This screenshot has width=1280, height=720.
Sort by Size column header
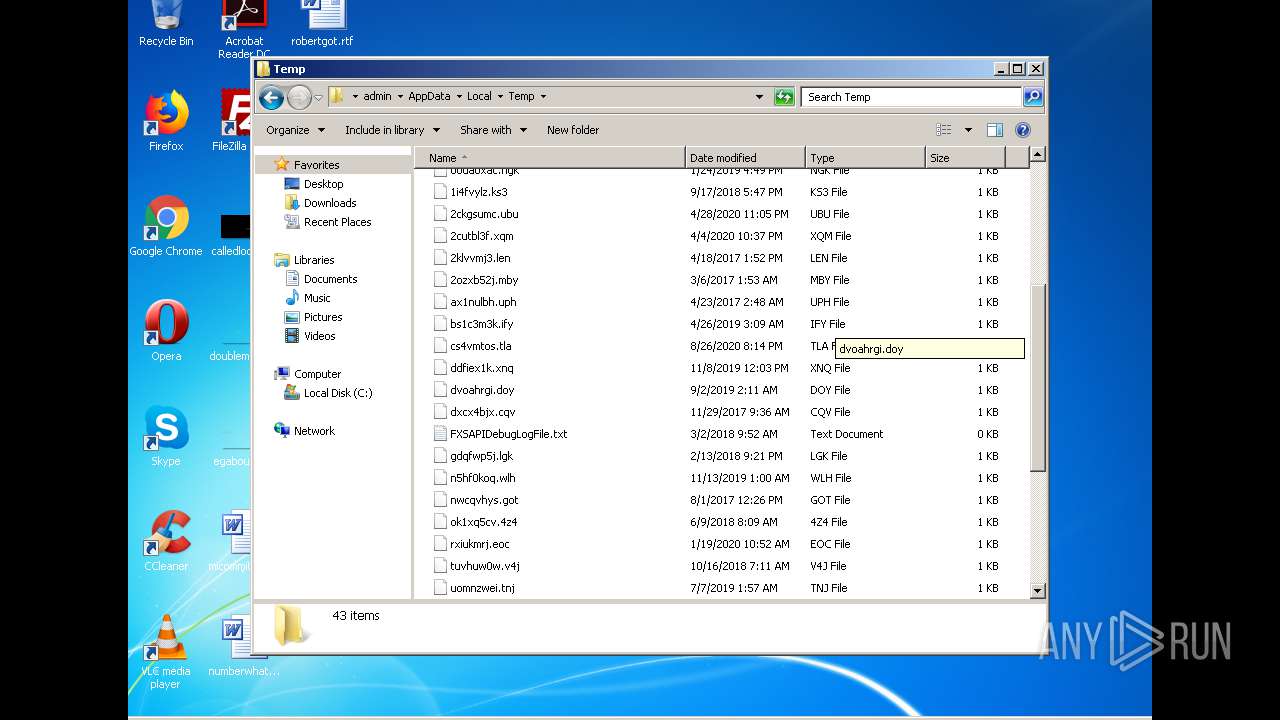pos(965,158)
